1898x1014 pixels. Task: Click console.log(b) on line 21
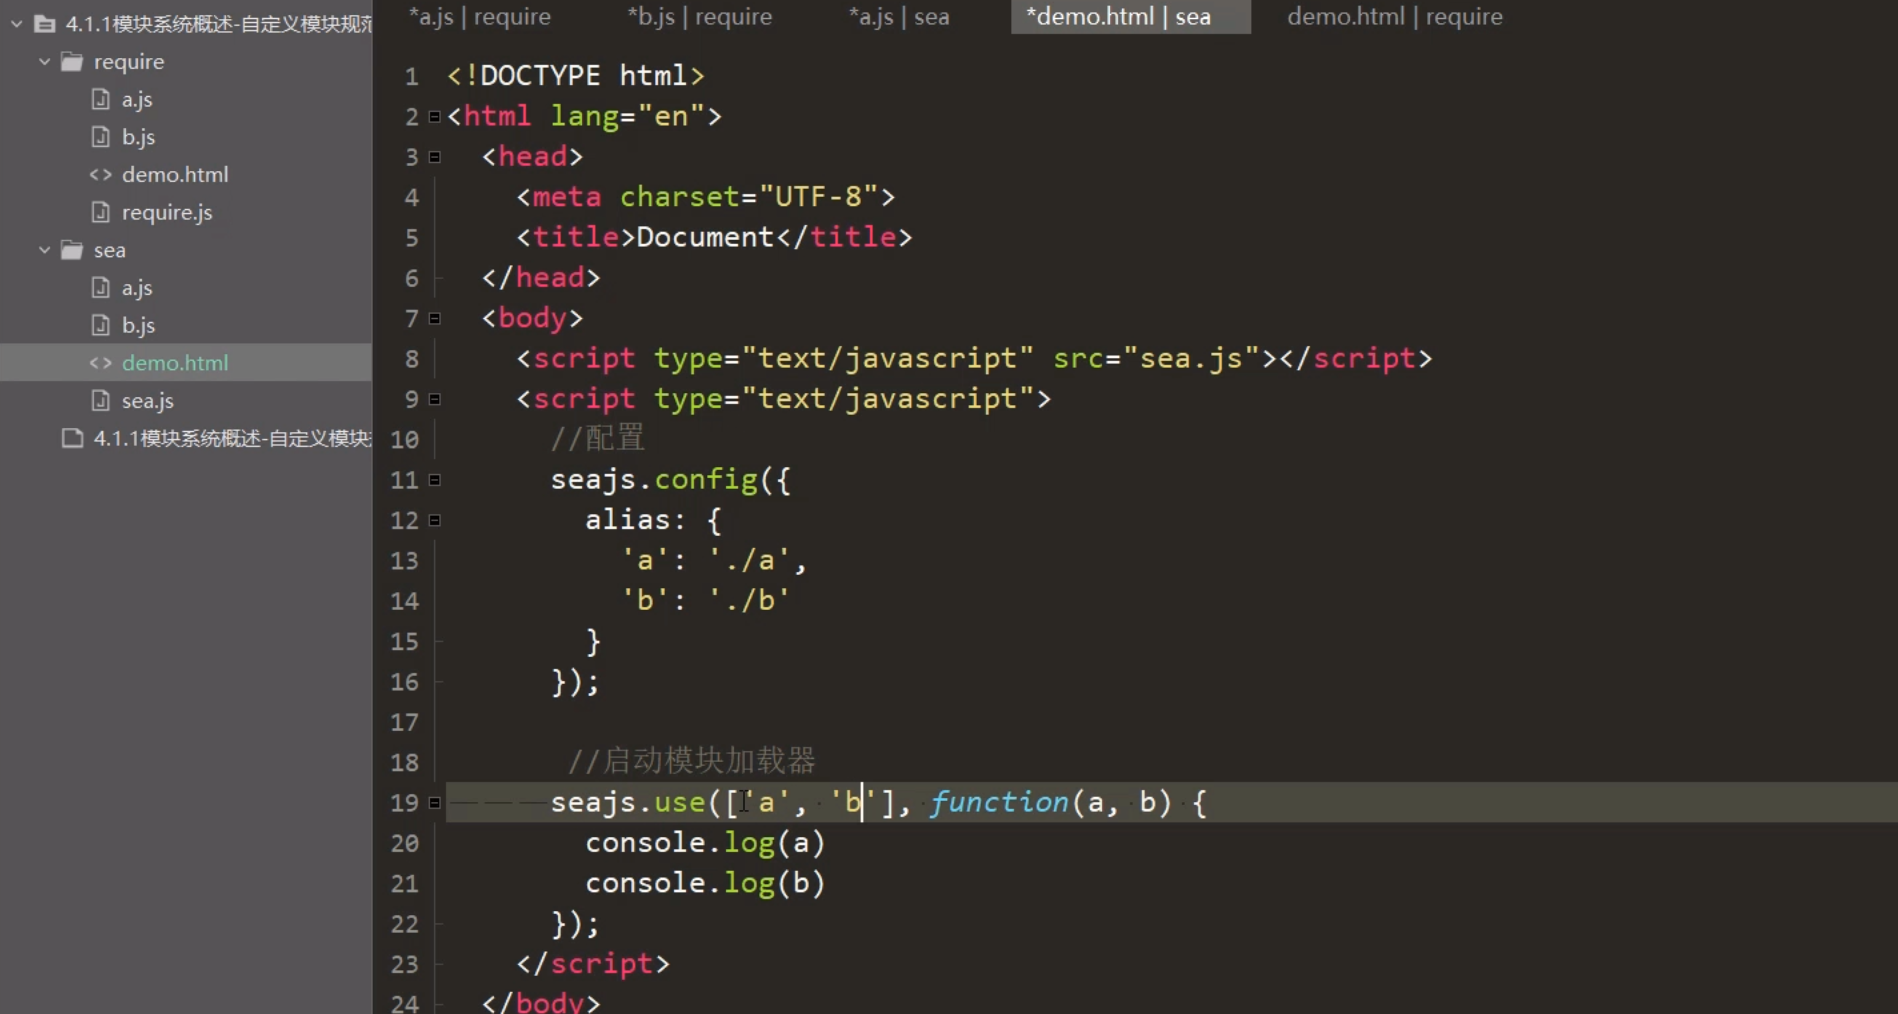705,883
